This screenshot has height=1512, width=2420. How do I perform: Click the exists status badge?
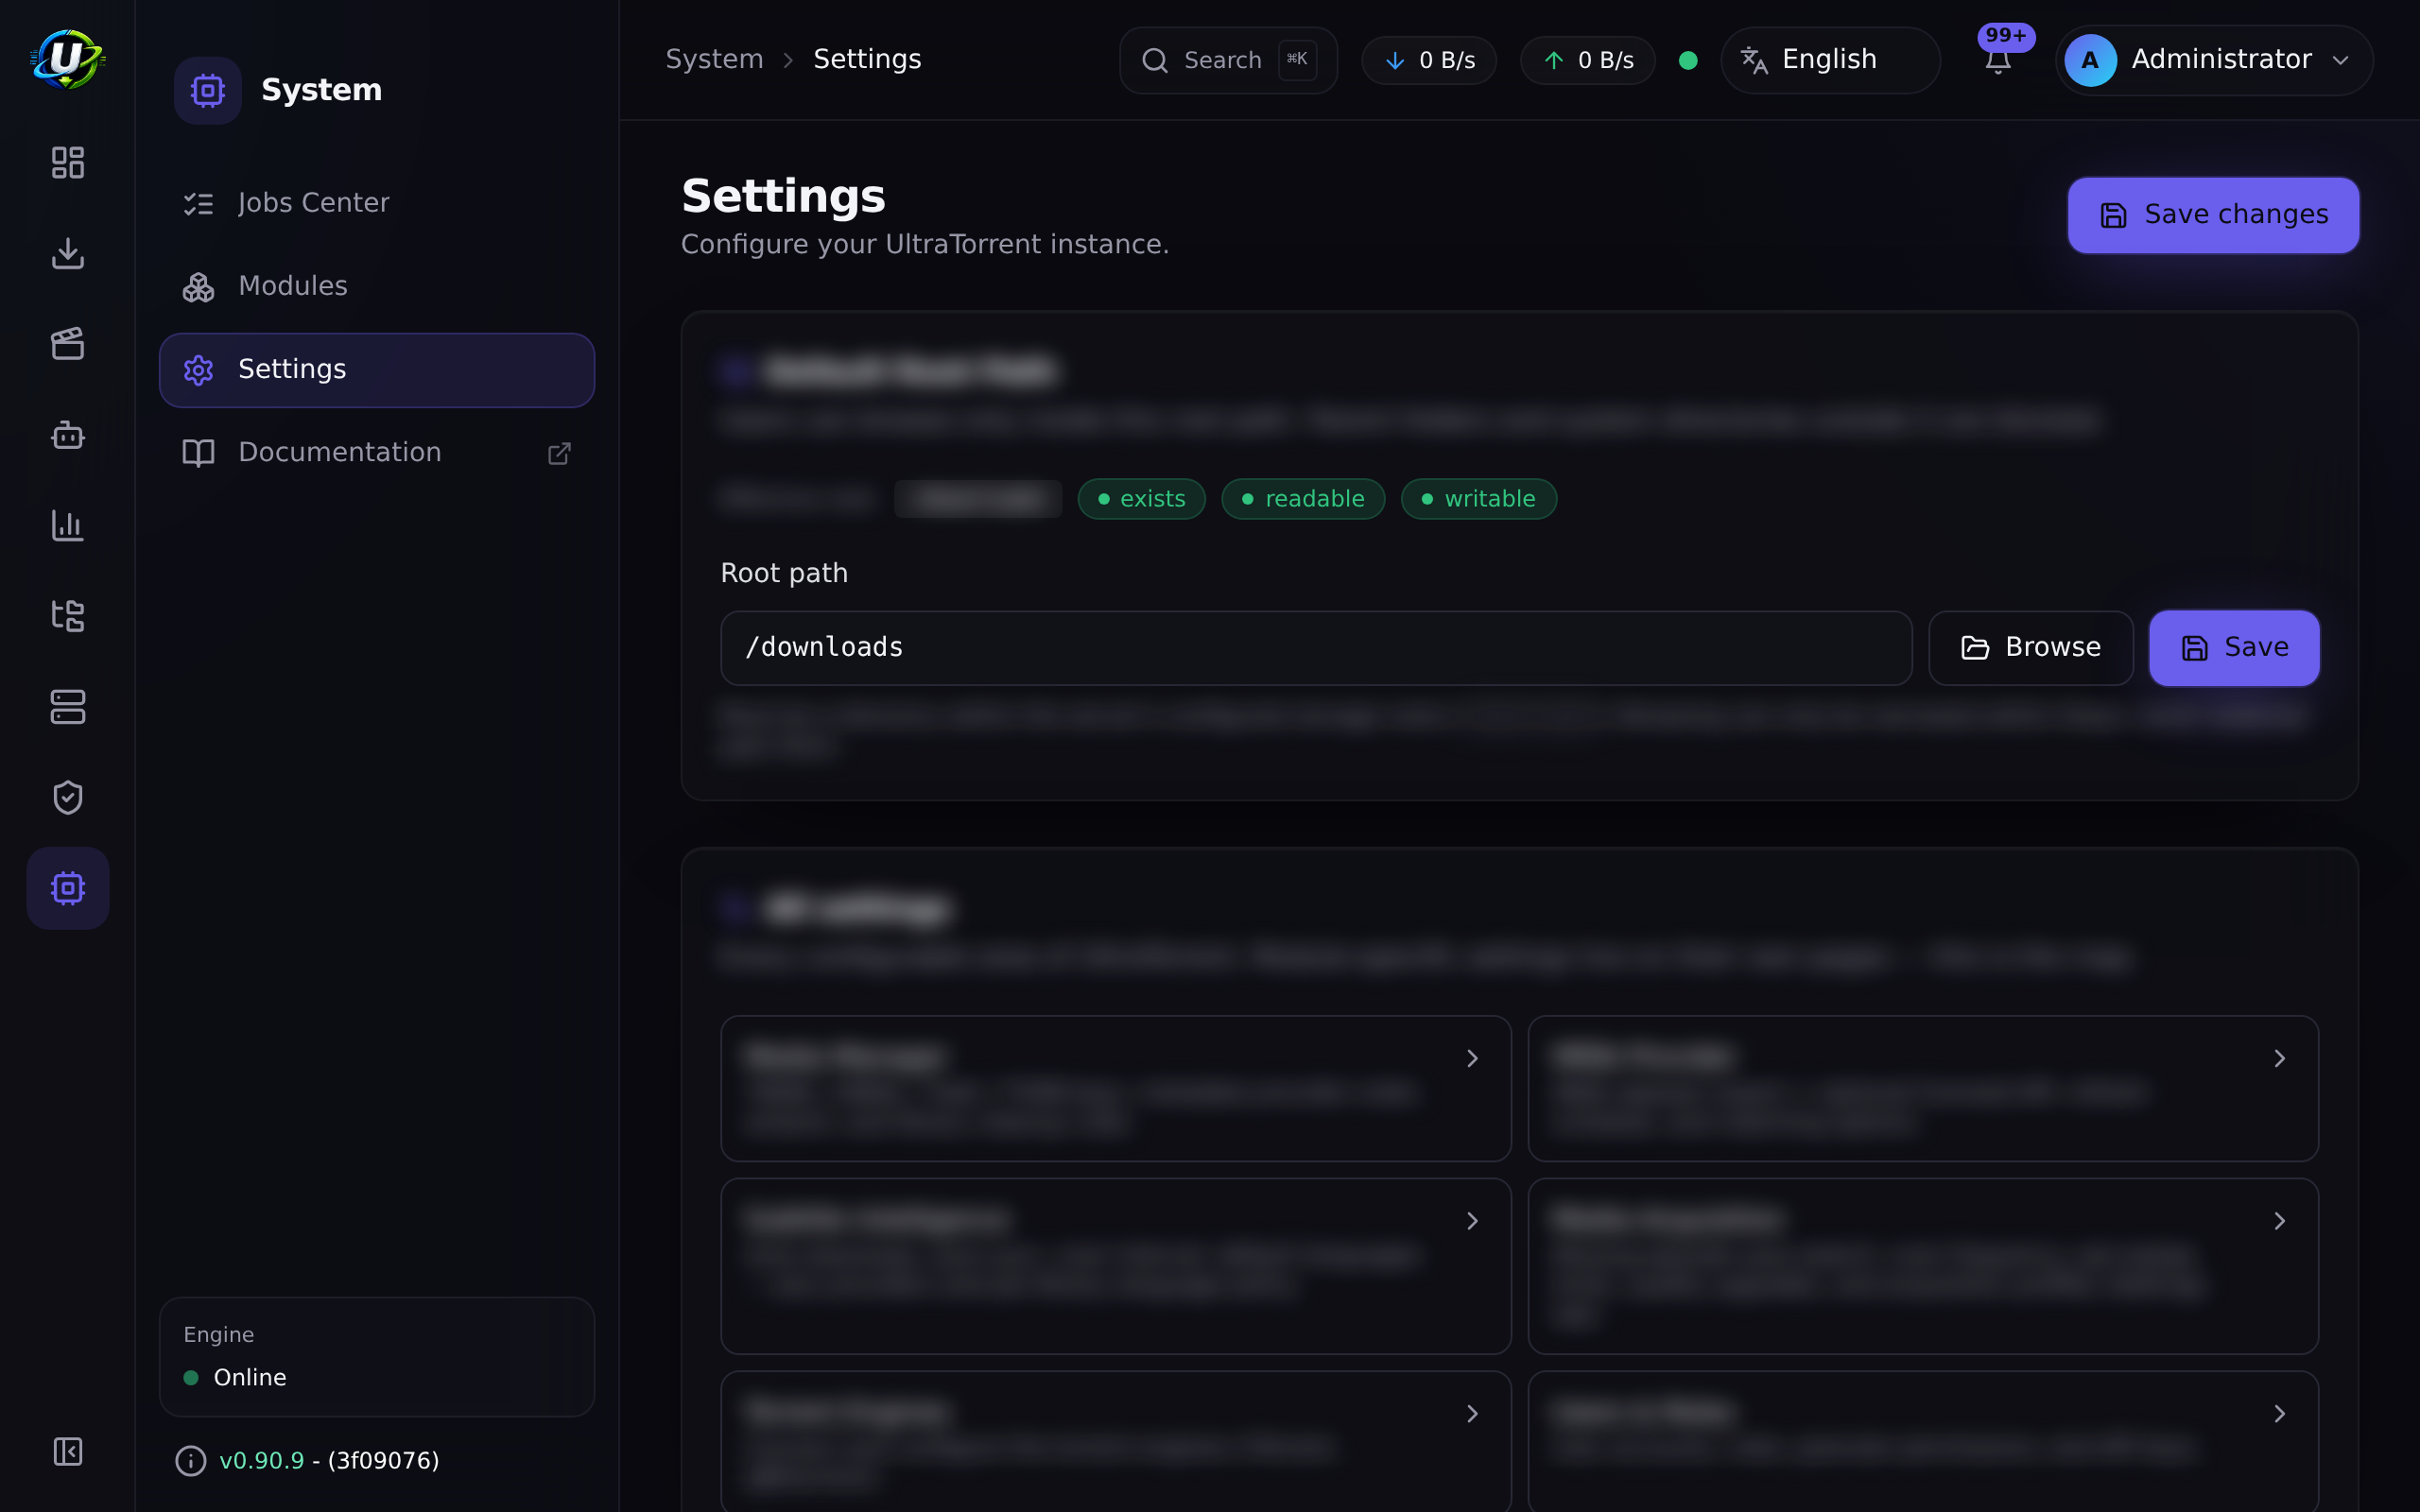pos(1141,499)
